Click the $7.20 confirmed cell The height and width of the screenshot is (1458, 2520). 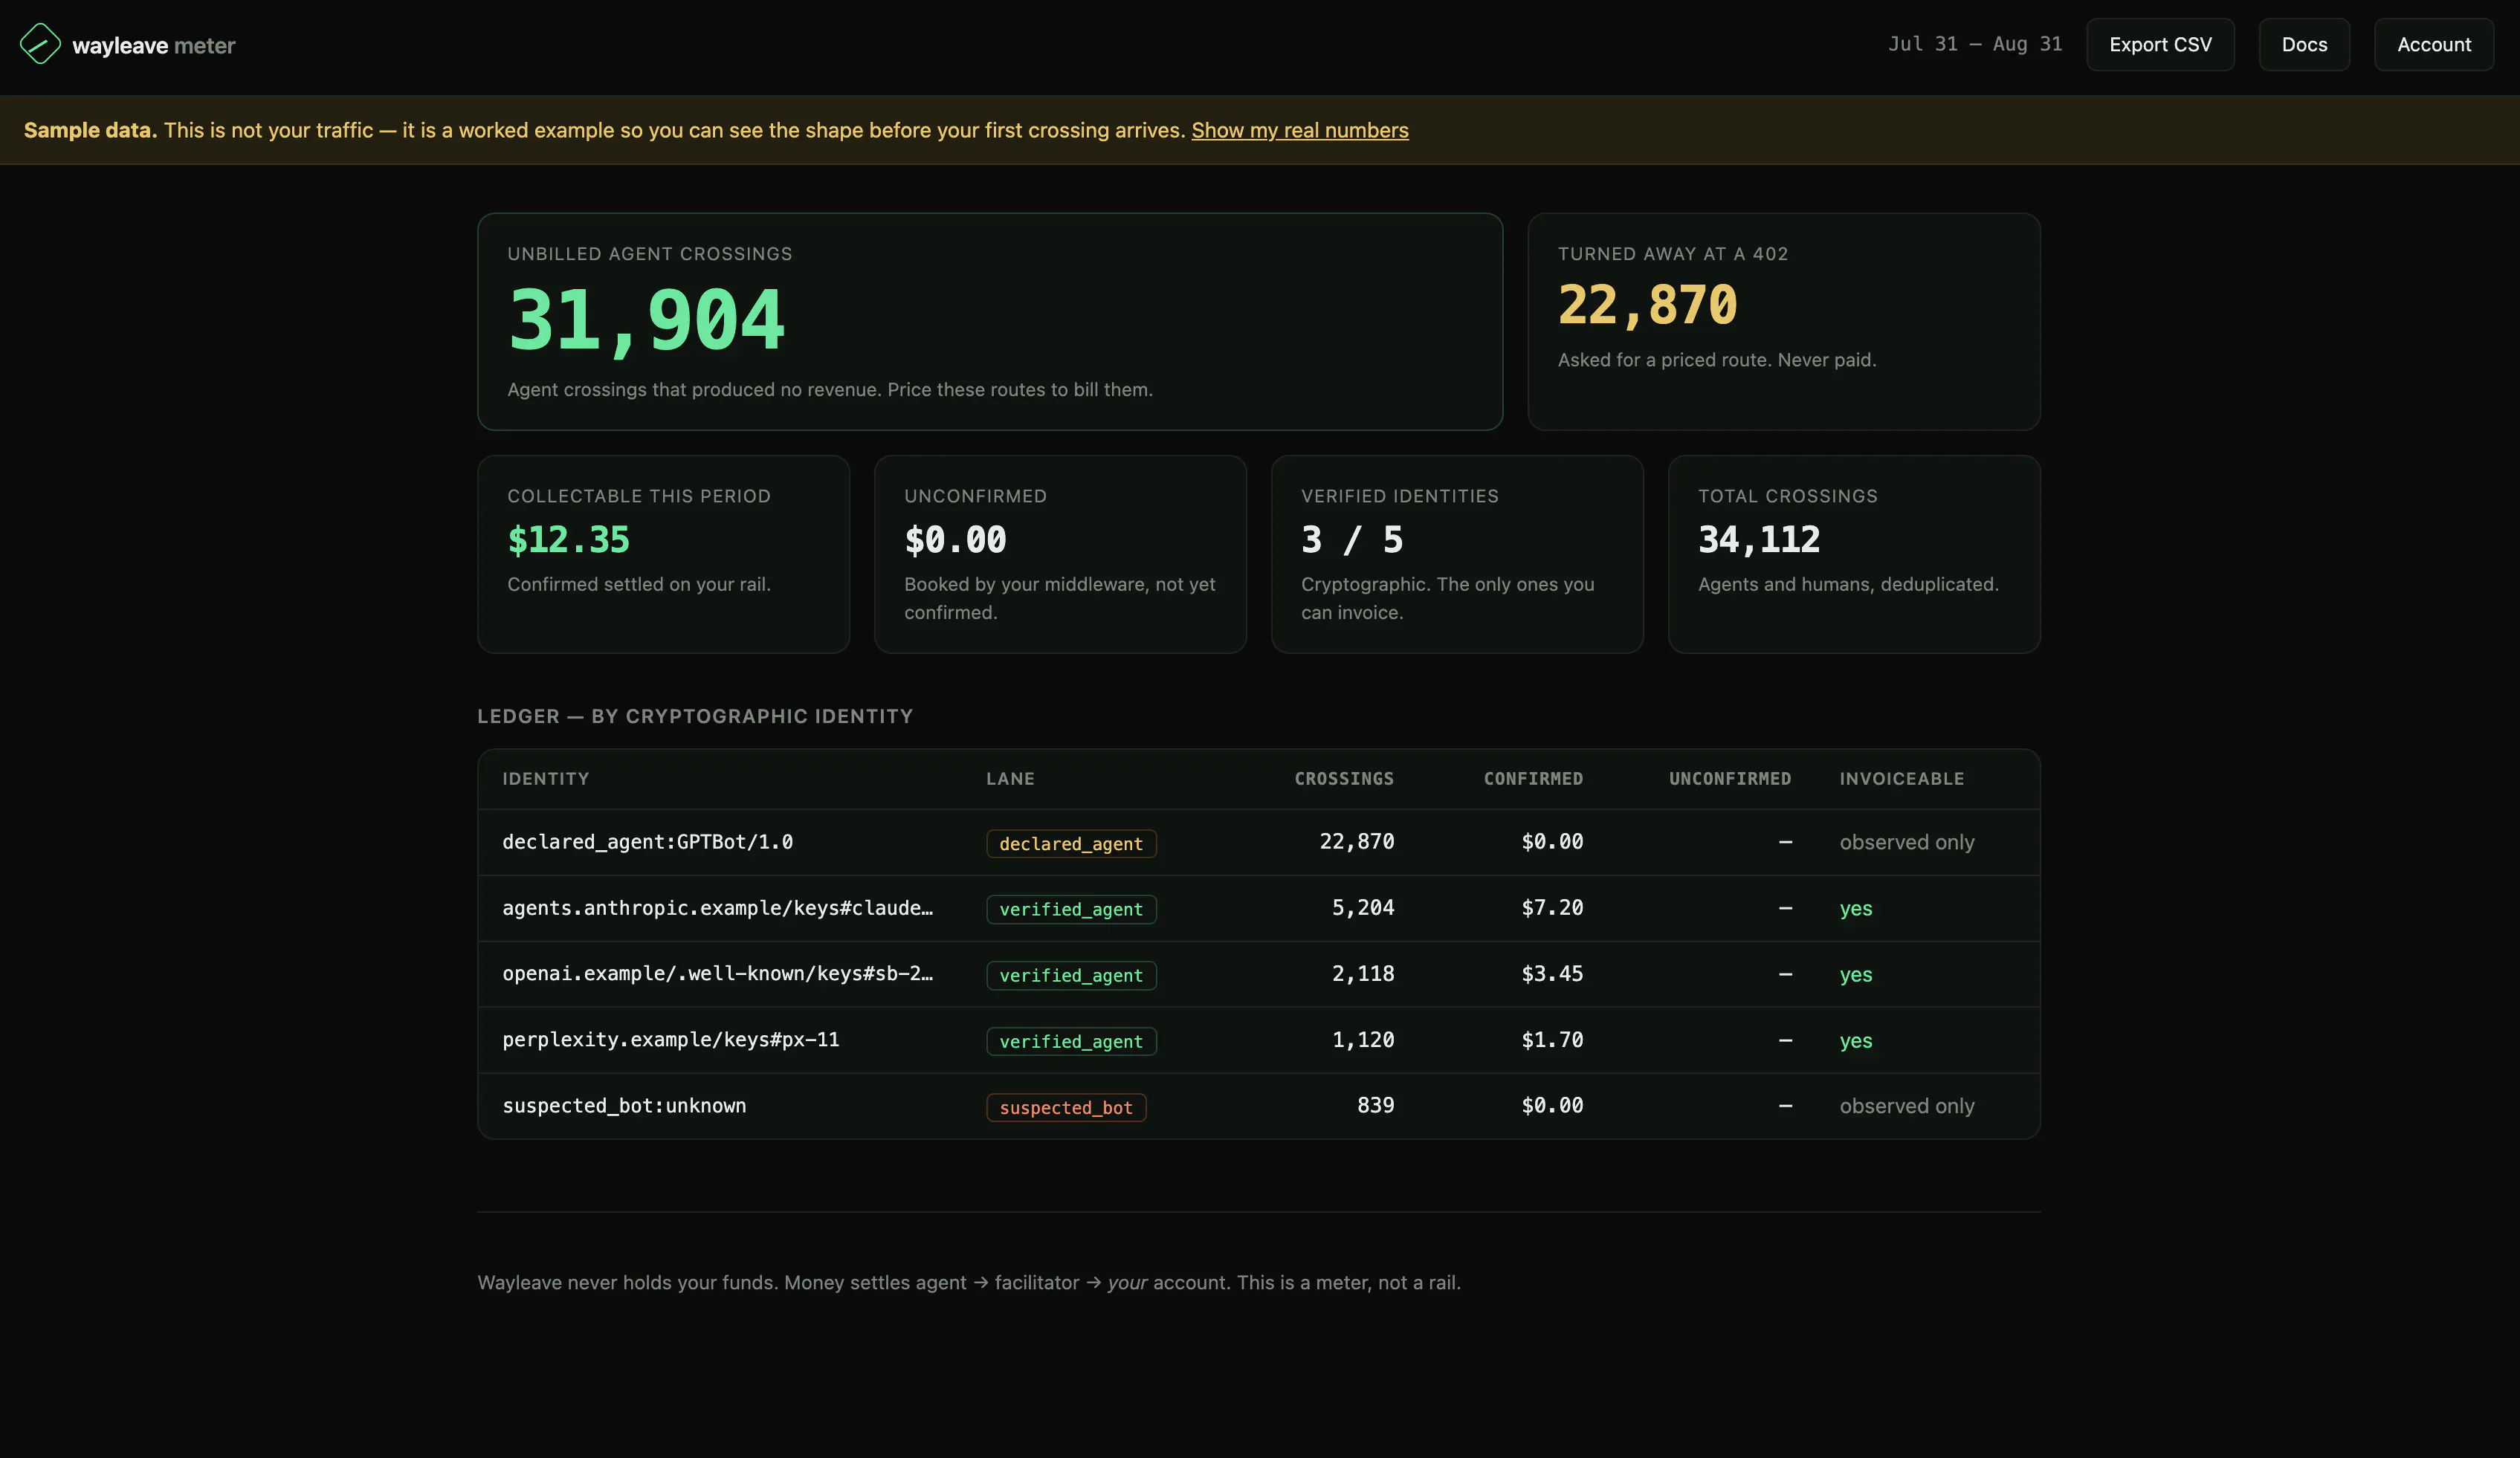1552,908
